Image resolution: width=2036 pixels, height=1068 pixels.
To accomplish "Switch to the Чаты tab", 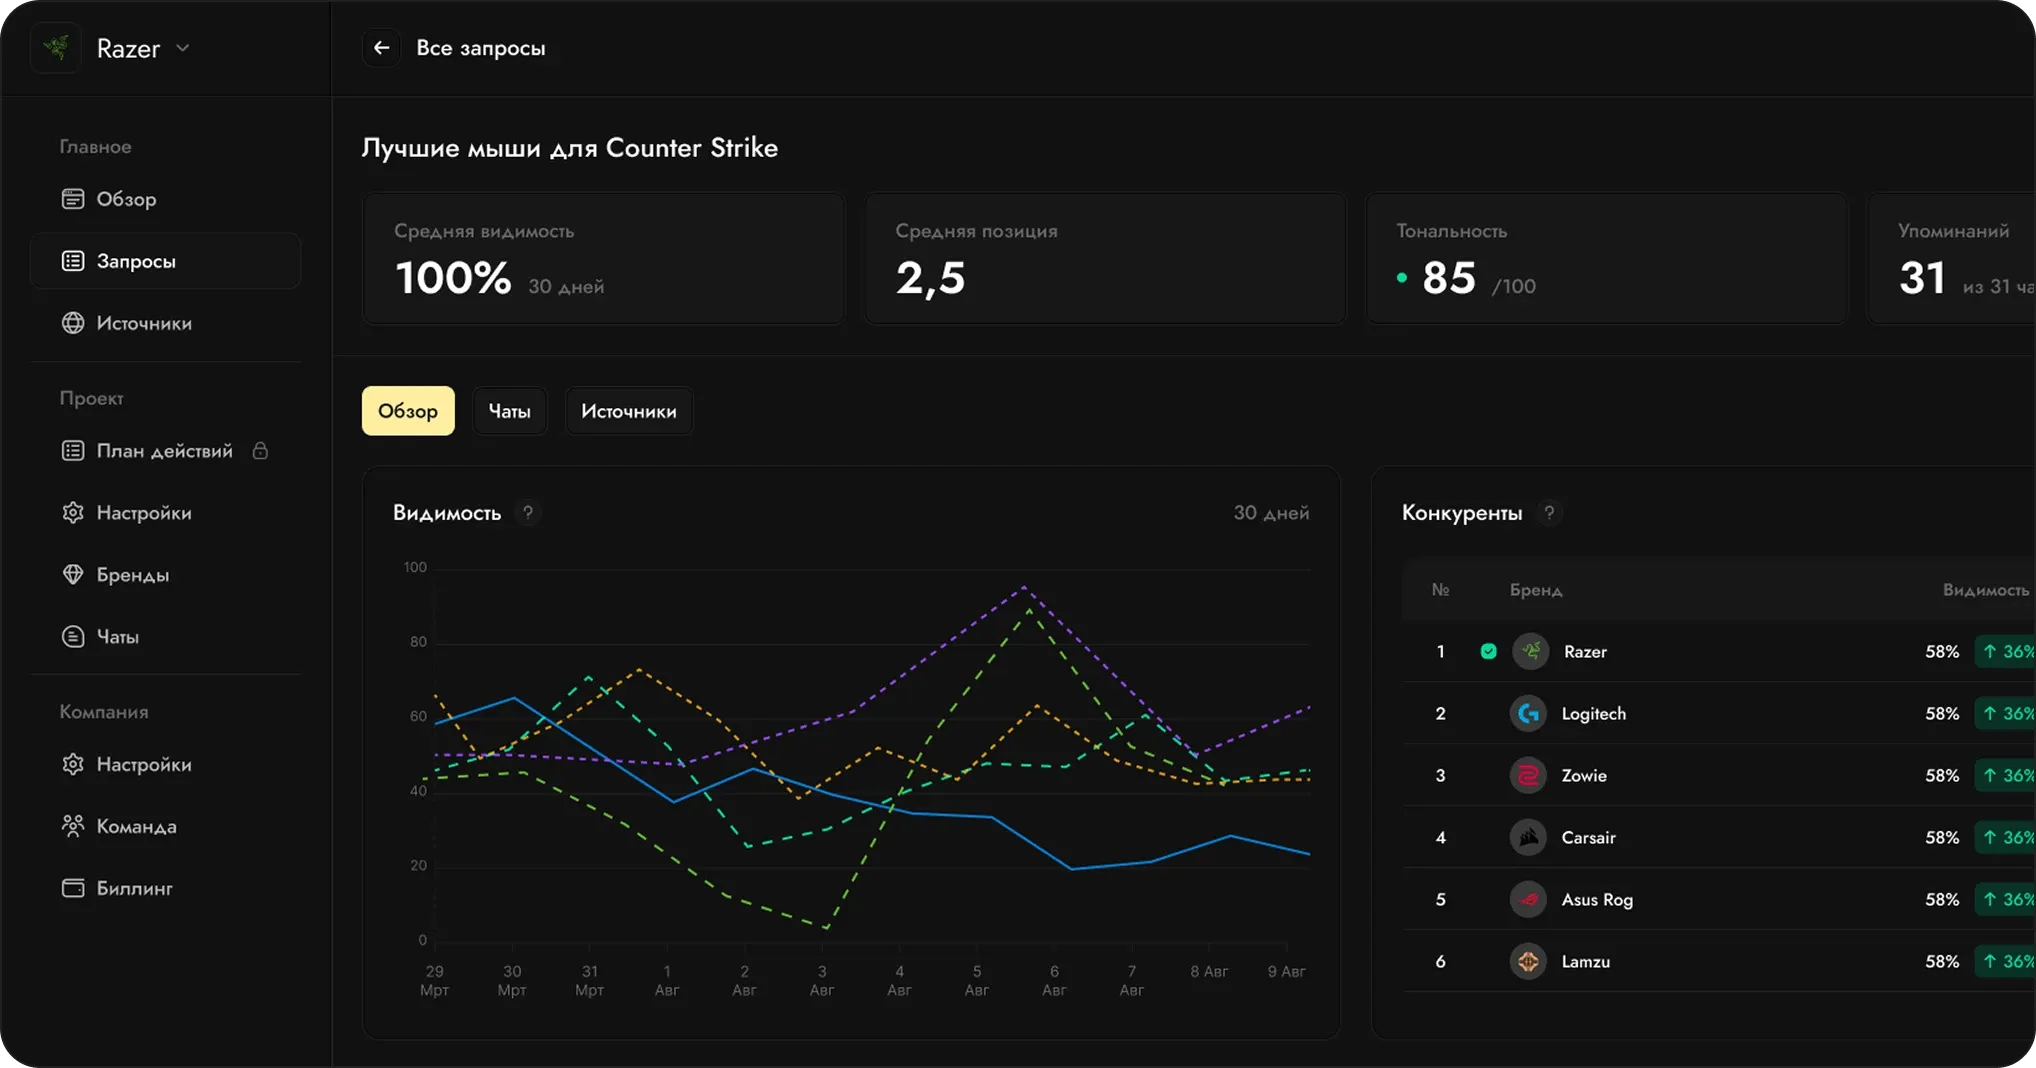I will coord(509,411).
